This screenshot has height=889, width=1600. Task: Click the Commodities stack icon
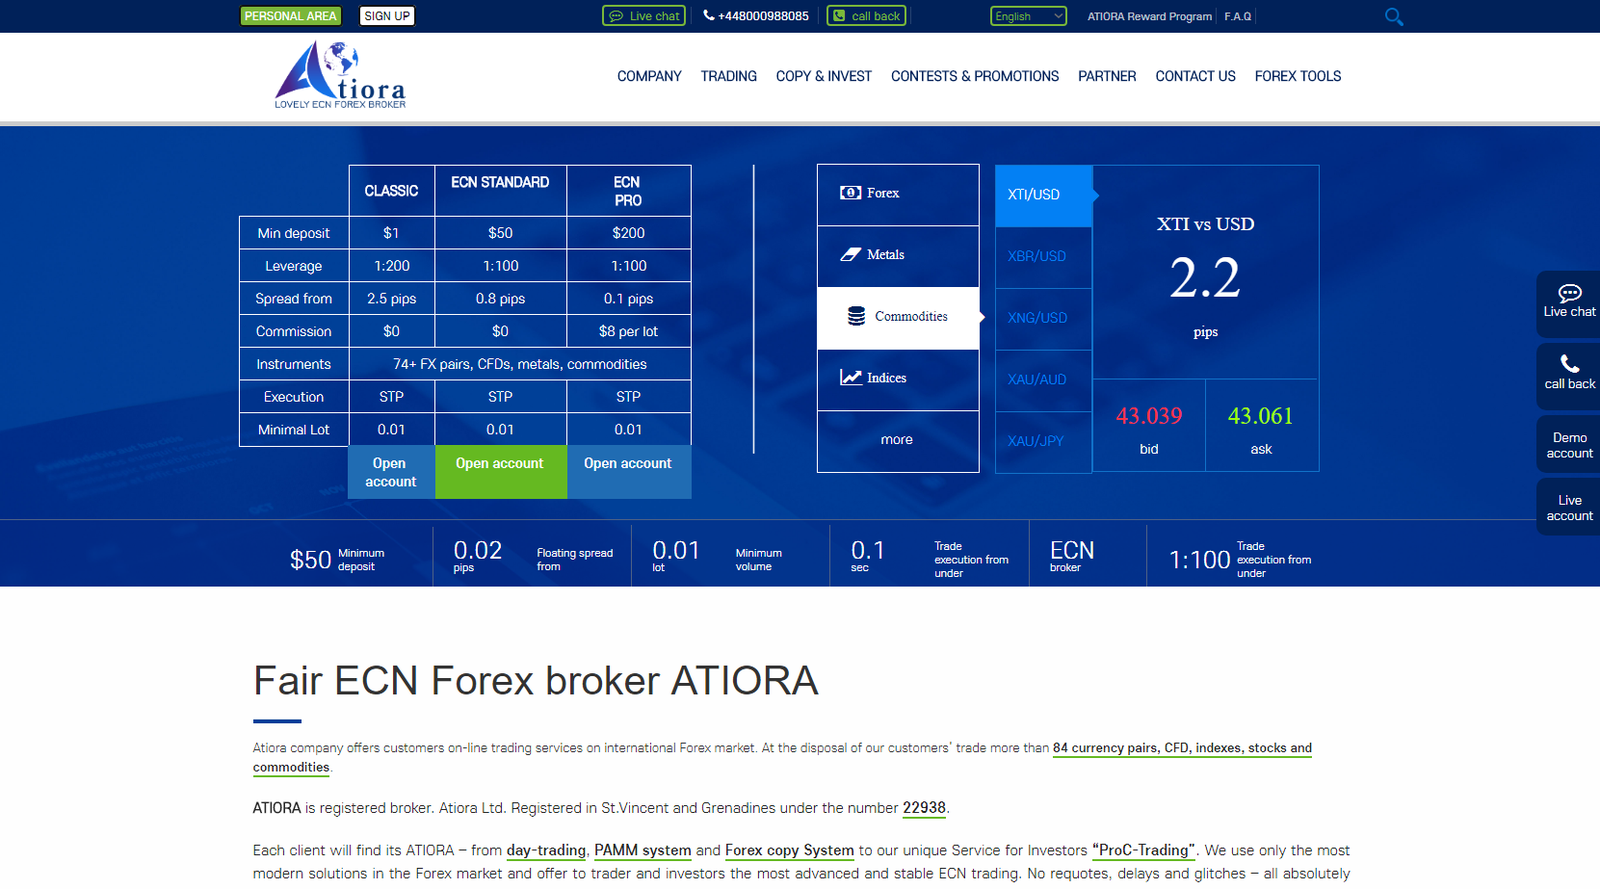(x=857, y=316)
